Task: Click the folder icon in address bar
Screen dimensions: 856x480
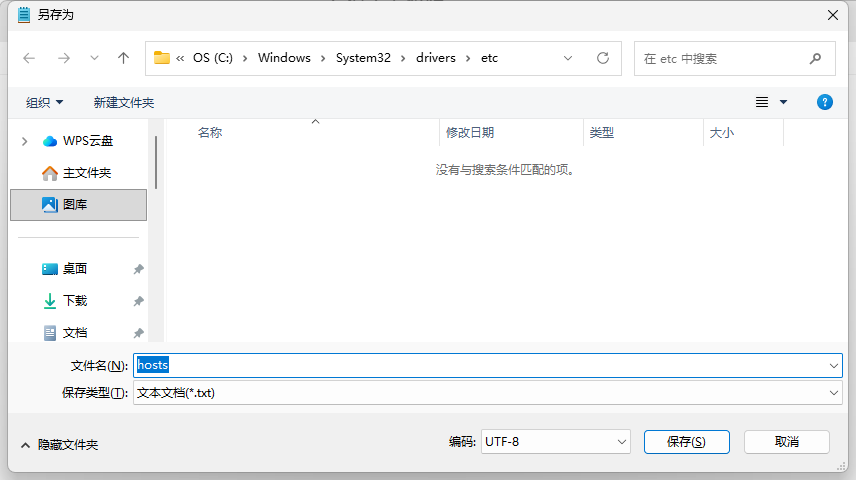Action: click(x=162, y=58)
